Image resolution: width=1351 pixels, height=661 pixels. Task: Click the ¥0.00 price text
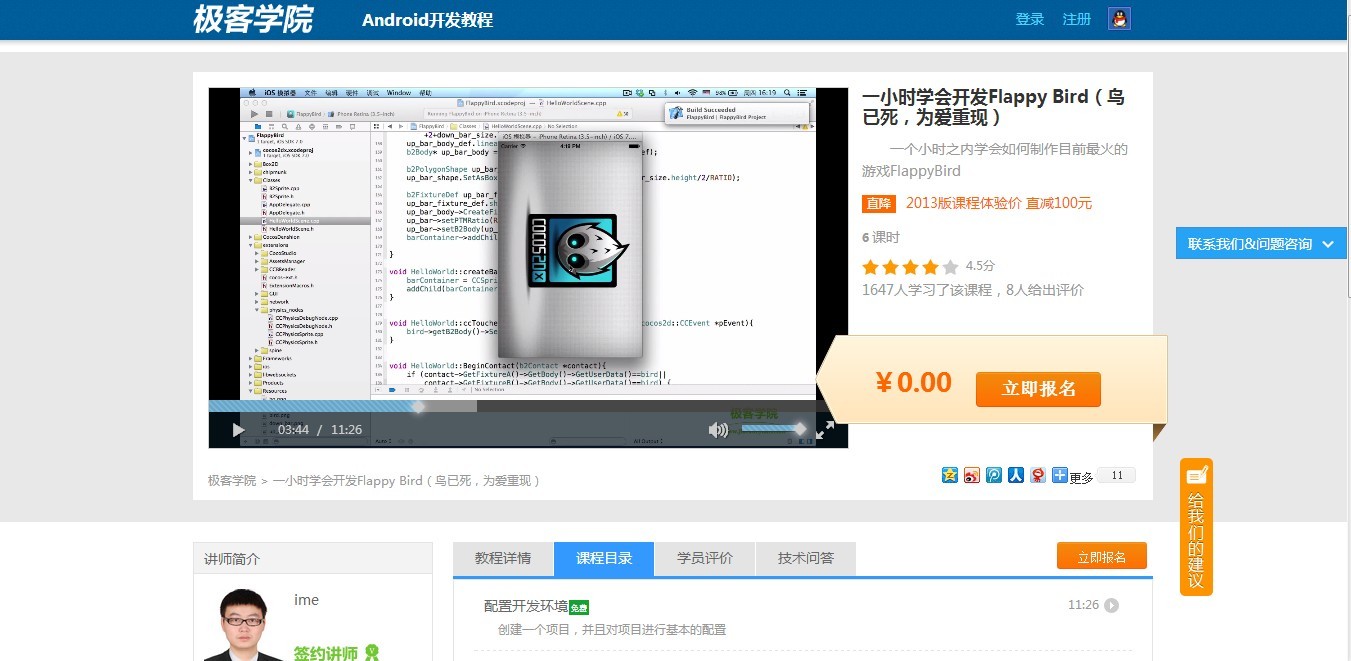913,382
